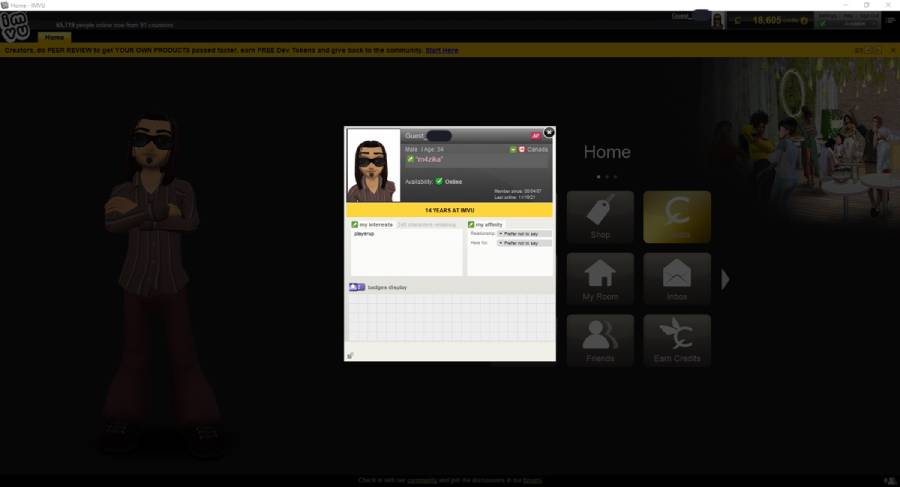Click the edit icon beside Canada

coord(513,149)
